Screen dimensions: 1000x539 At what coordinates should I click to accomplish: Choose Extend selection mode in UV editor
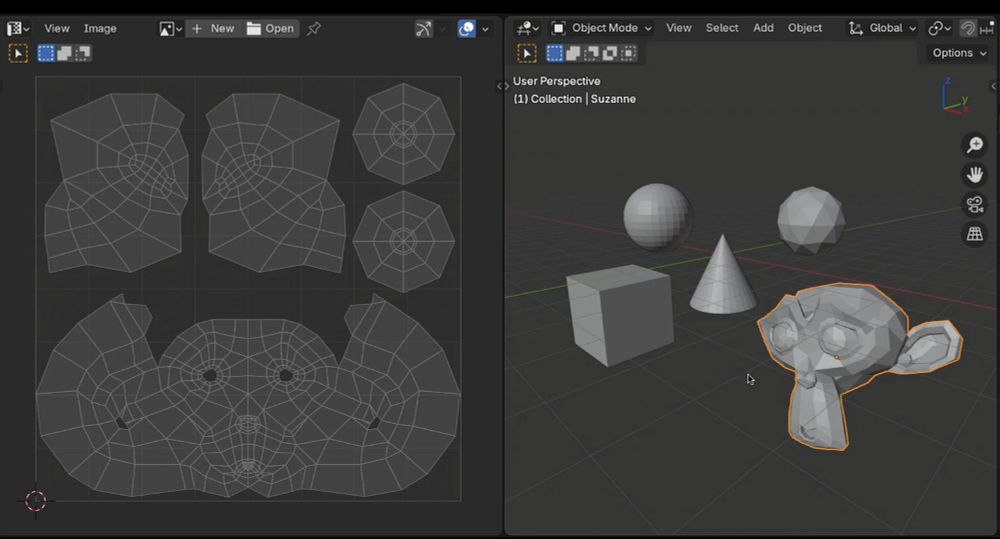pos(64,53)
